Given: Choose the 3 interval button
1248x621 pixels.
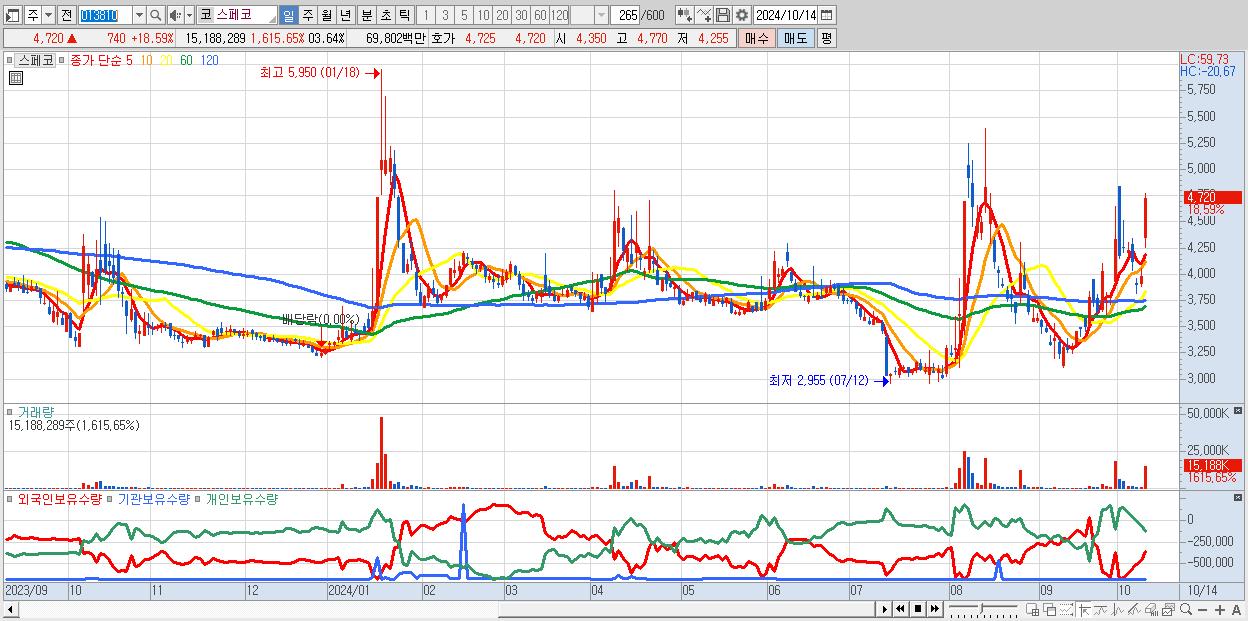Looking at the screenshot, I should pyautogui.click(x=445, y=15).
